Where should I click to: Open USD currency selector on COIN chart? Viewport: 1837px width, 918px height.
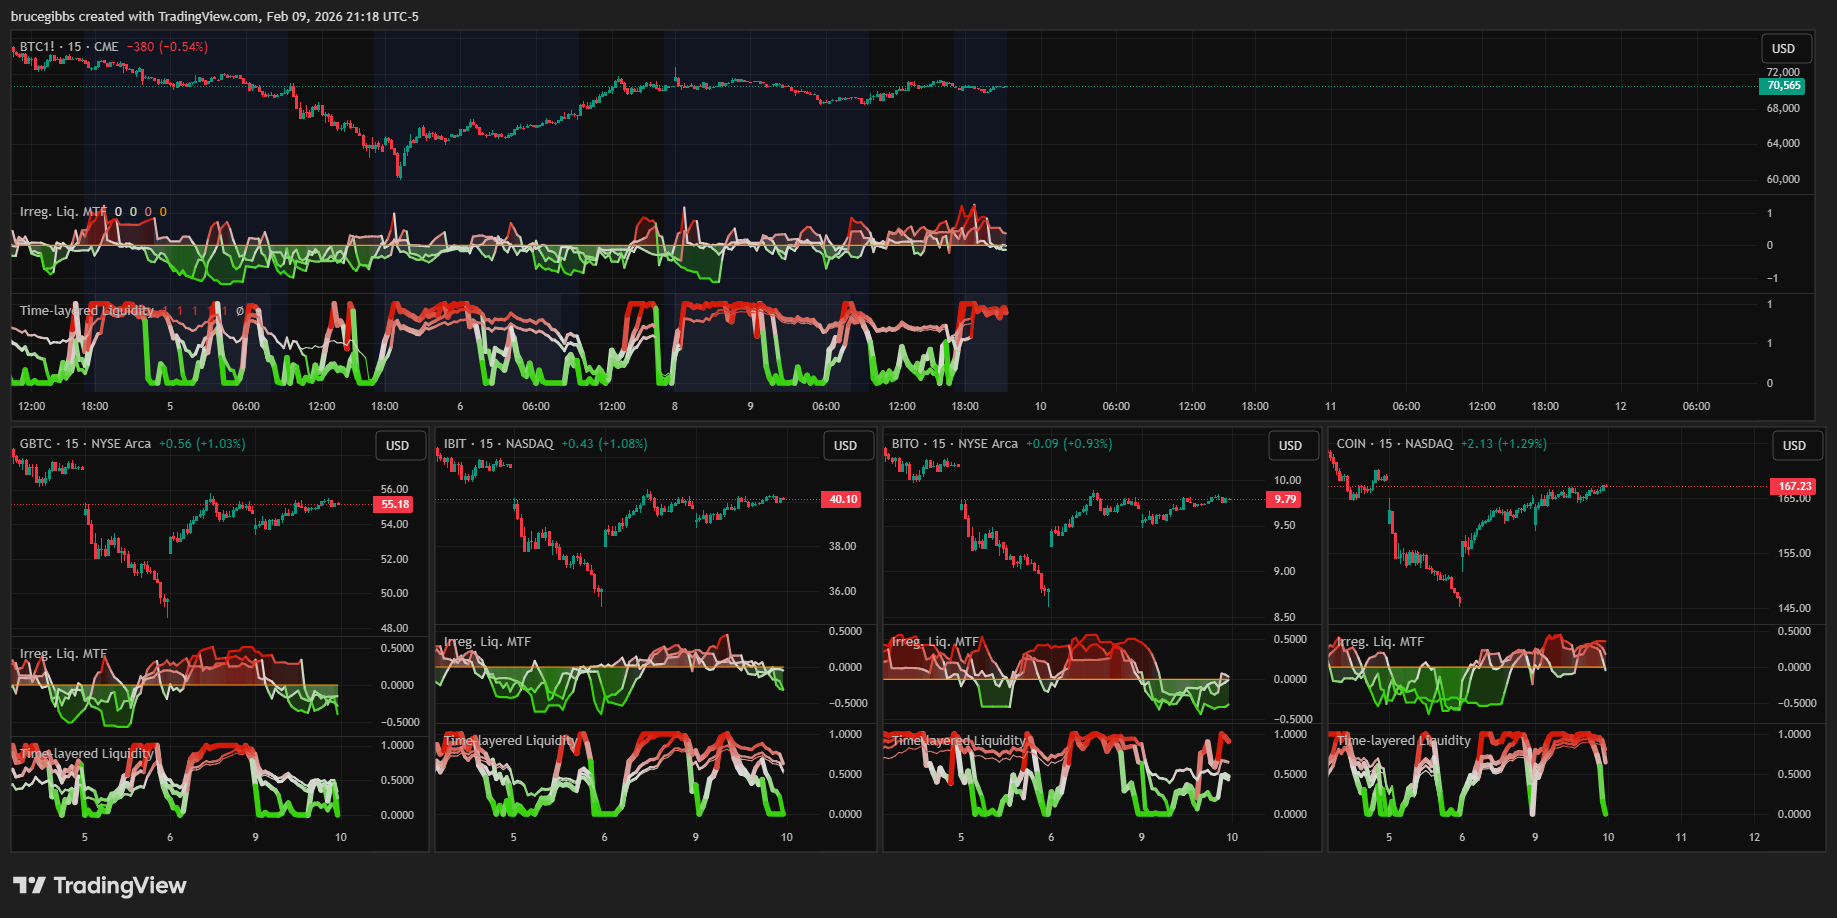[1794, 445]
